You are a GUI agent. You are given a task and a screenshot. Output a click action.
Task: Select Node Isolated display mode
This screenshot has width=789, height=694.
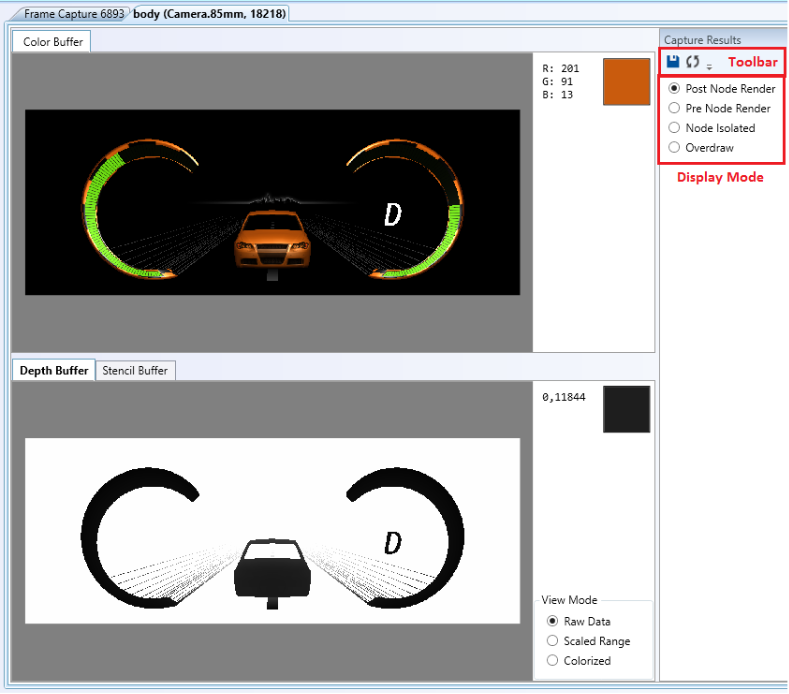click(712, 128)
